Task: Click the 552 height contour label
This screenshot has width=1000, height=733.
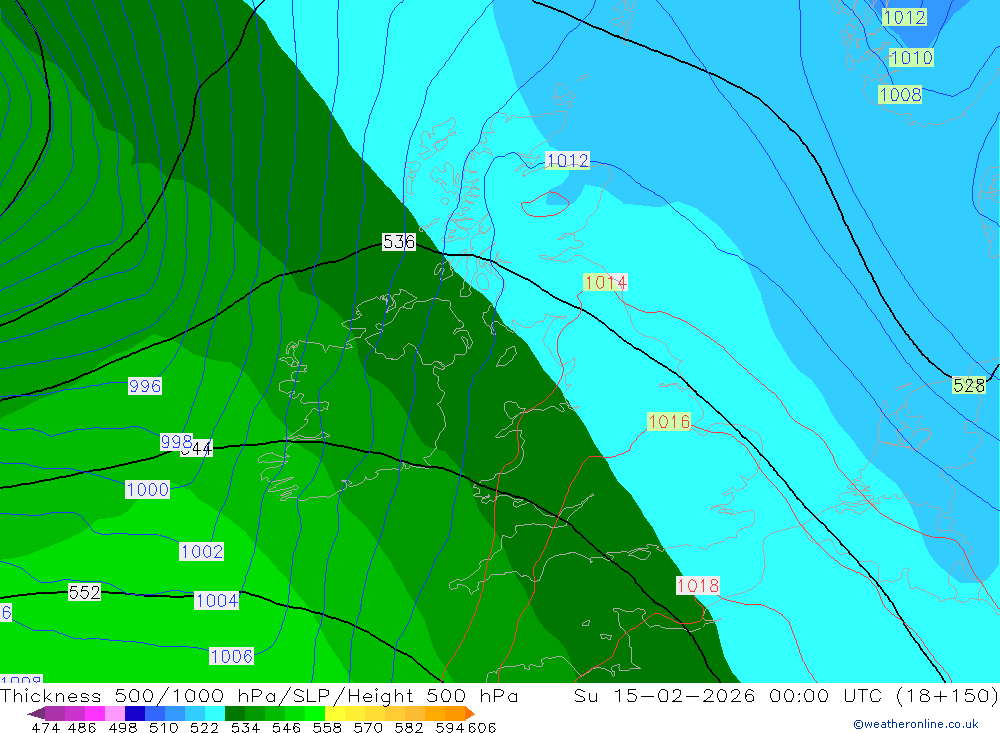Action: pos(84,592)
